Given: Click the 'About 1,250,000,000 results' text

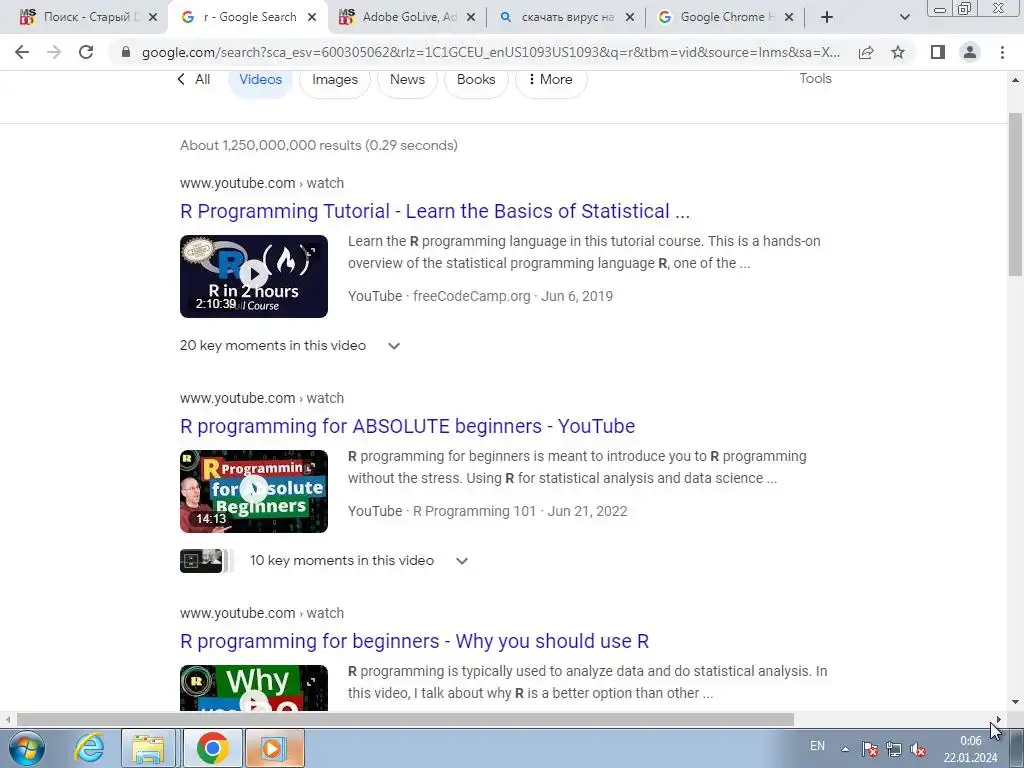Looking at the screenshot, I should coord(319,145).
